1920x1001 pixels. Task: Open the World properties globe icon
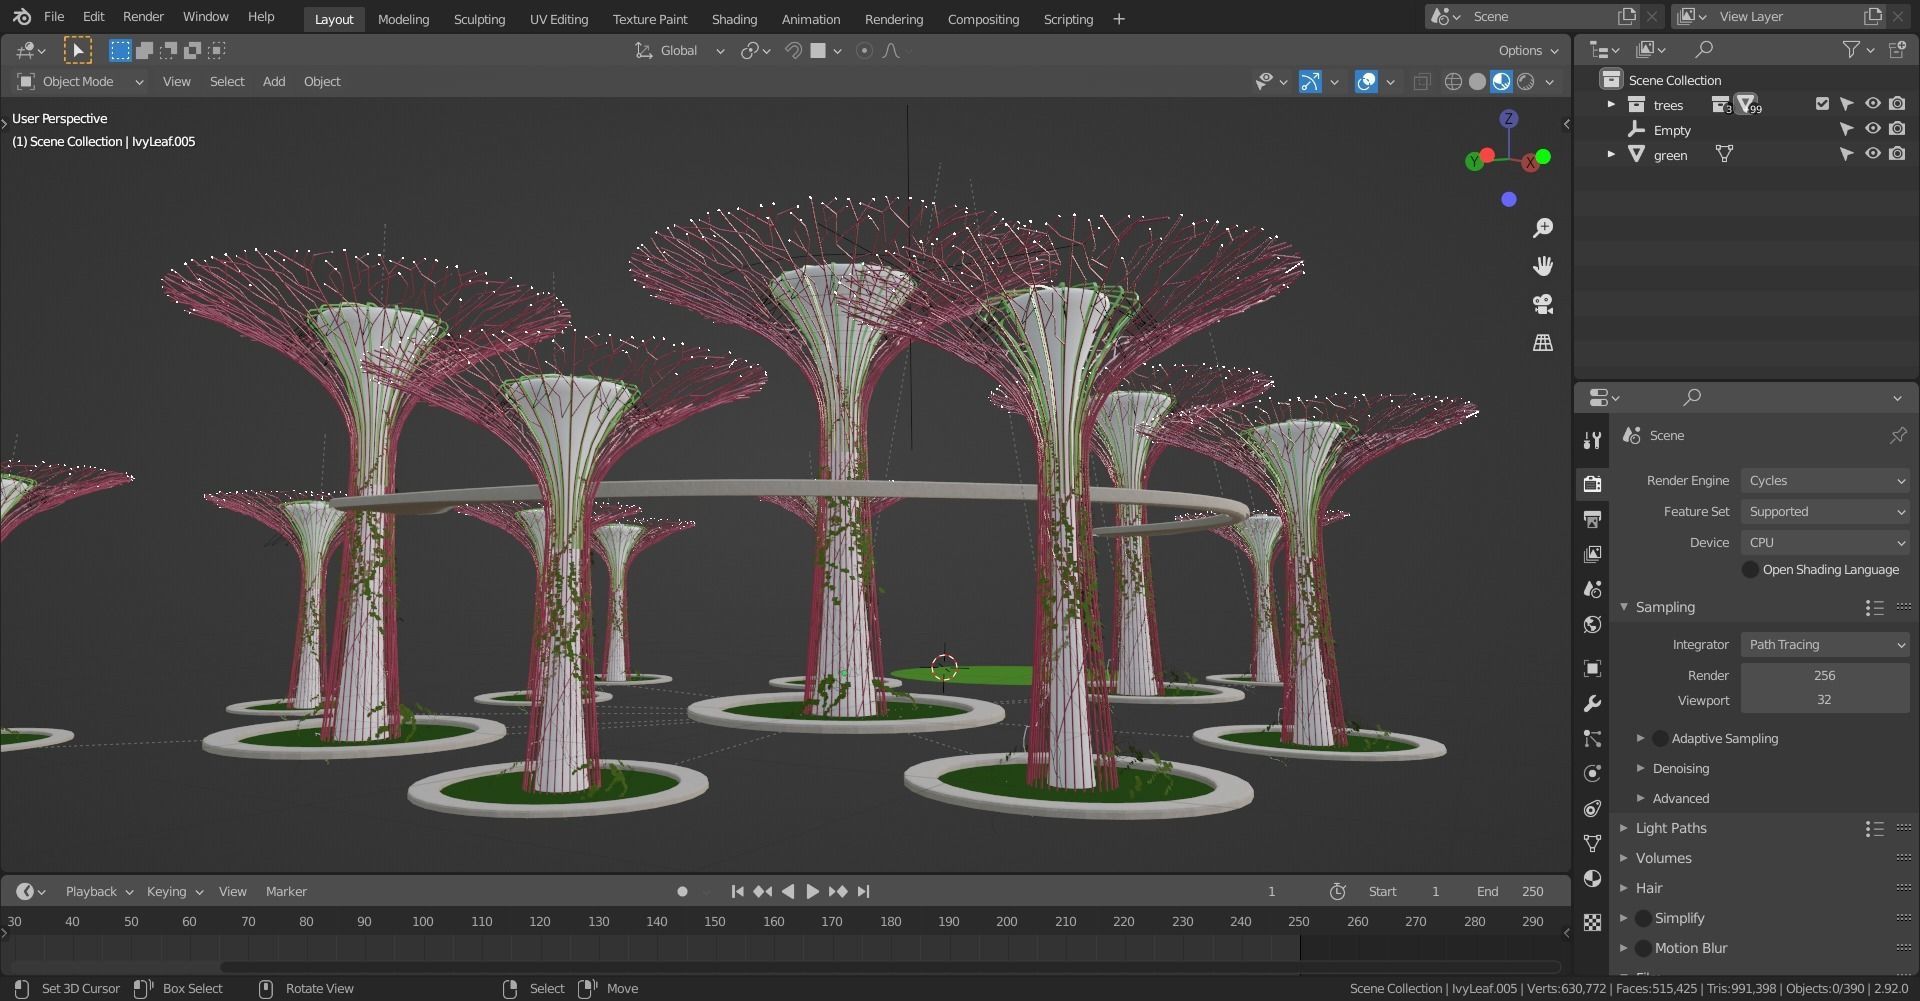(x=1592, y=625)
